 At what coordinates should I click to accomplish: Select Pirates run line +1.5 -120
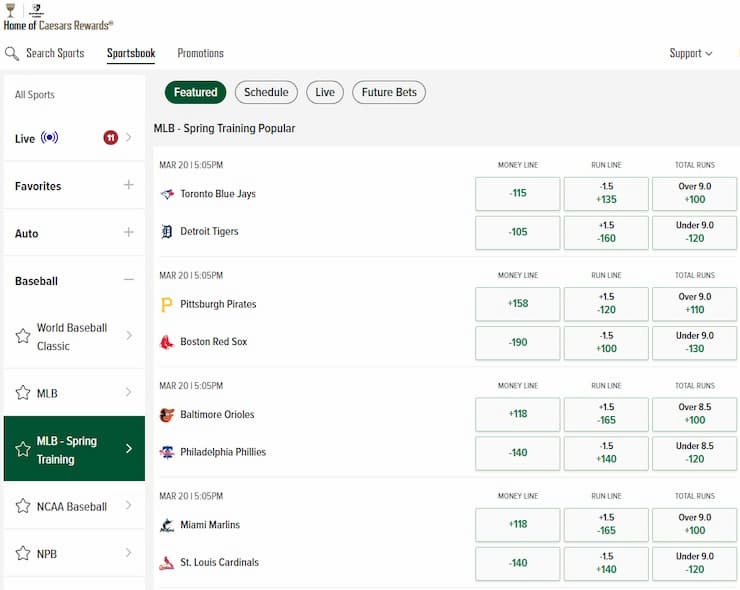pos(606,304)
